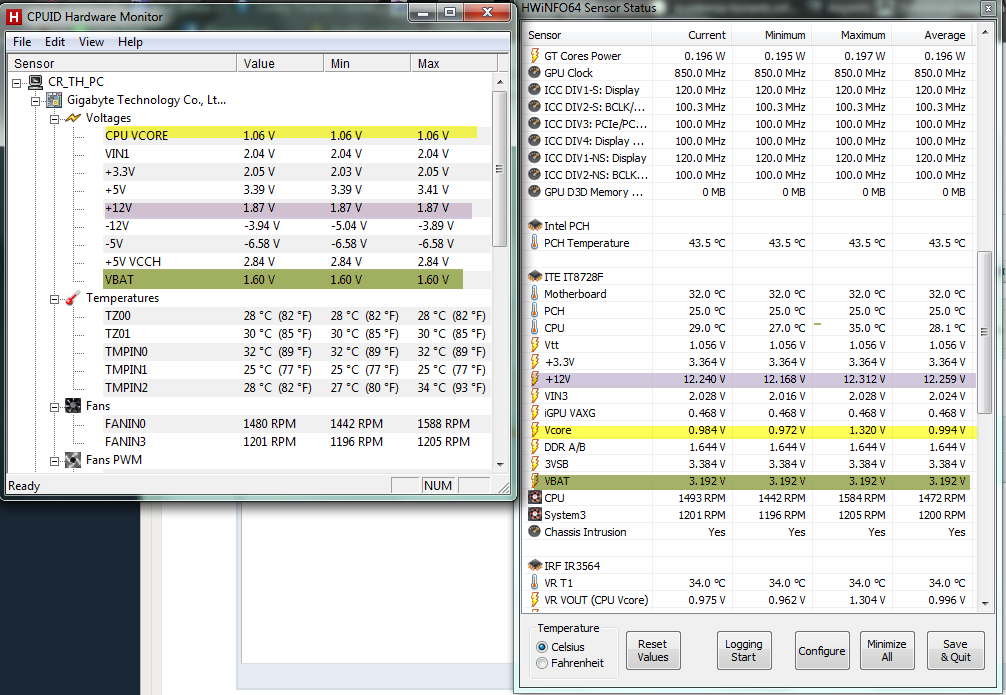Click the Voltages lightning icon in HWMonitor
This screenshot has width=1006, height=695.
click(x=73, y=118)
